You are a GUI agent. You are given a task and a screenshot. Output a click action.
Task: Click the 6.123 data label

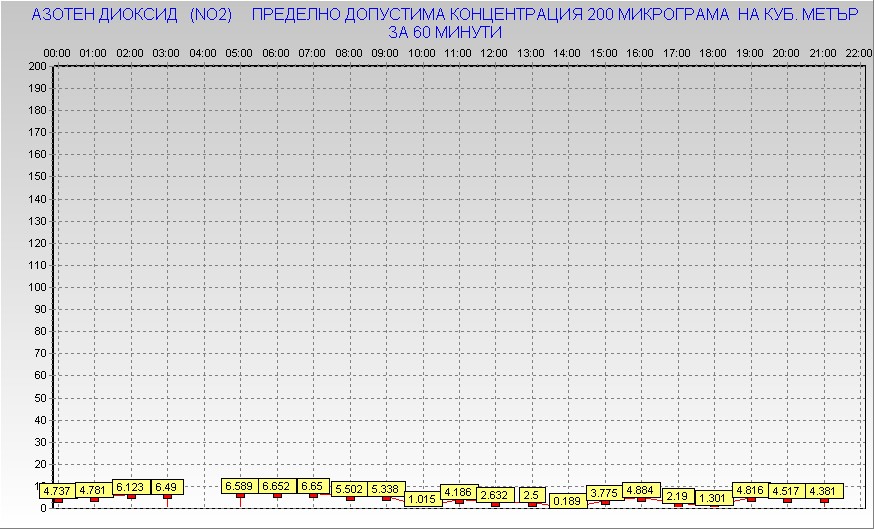(131, 487)
